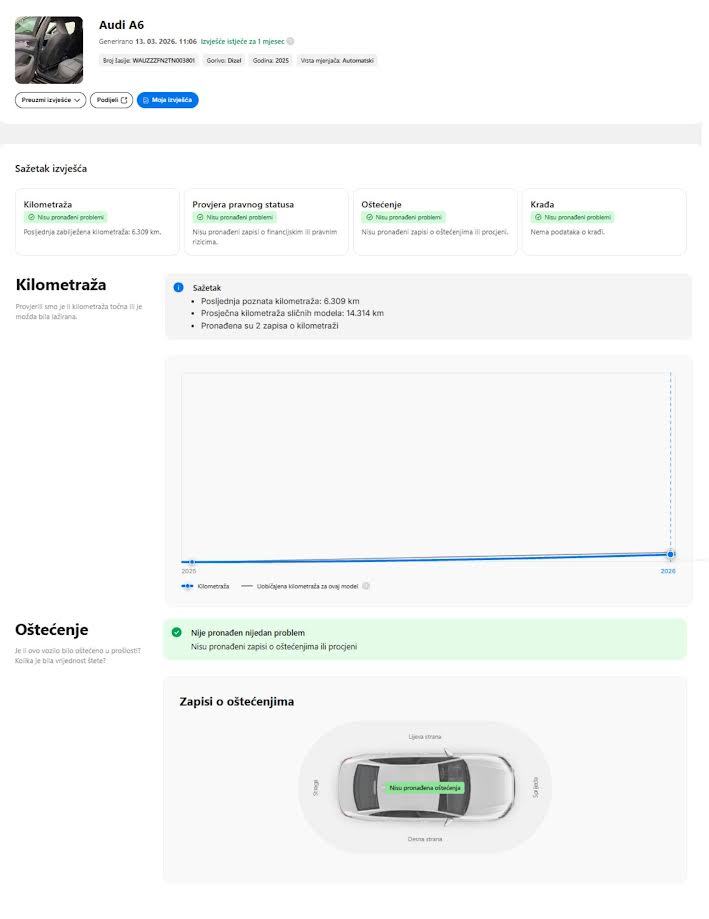Open the Krađa summary card
This screenshot has width=709, height=919.
pos(604,221)
